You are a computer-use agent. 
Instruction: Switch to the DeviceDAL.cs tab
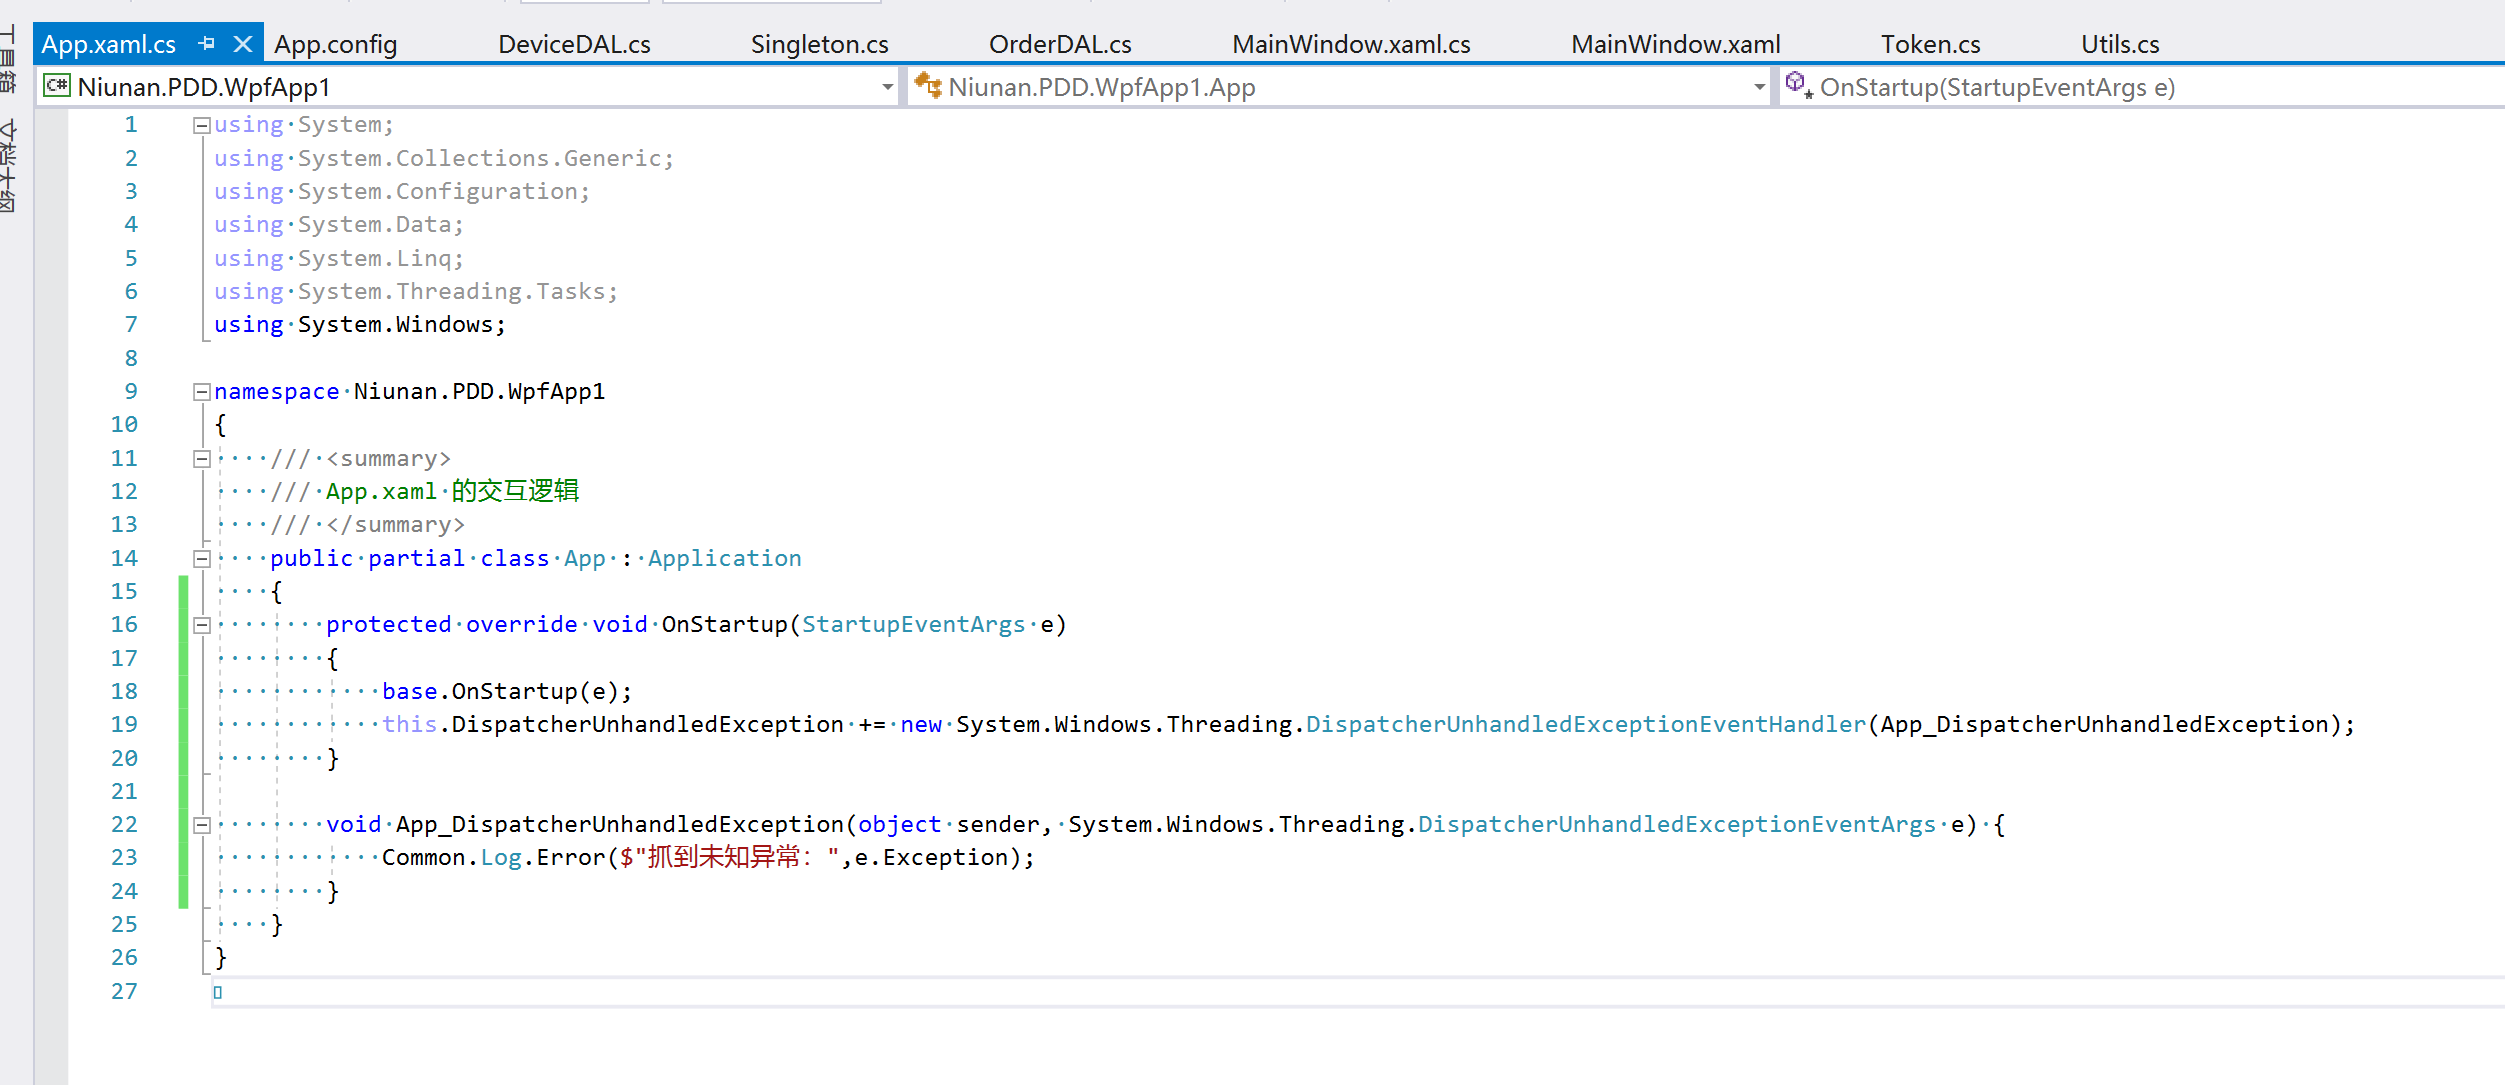tap(574, 44)
